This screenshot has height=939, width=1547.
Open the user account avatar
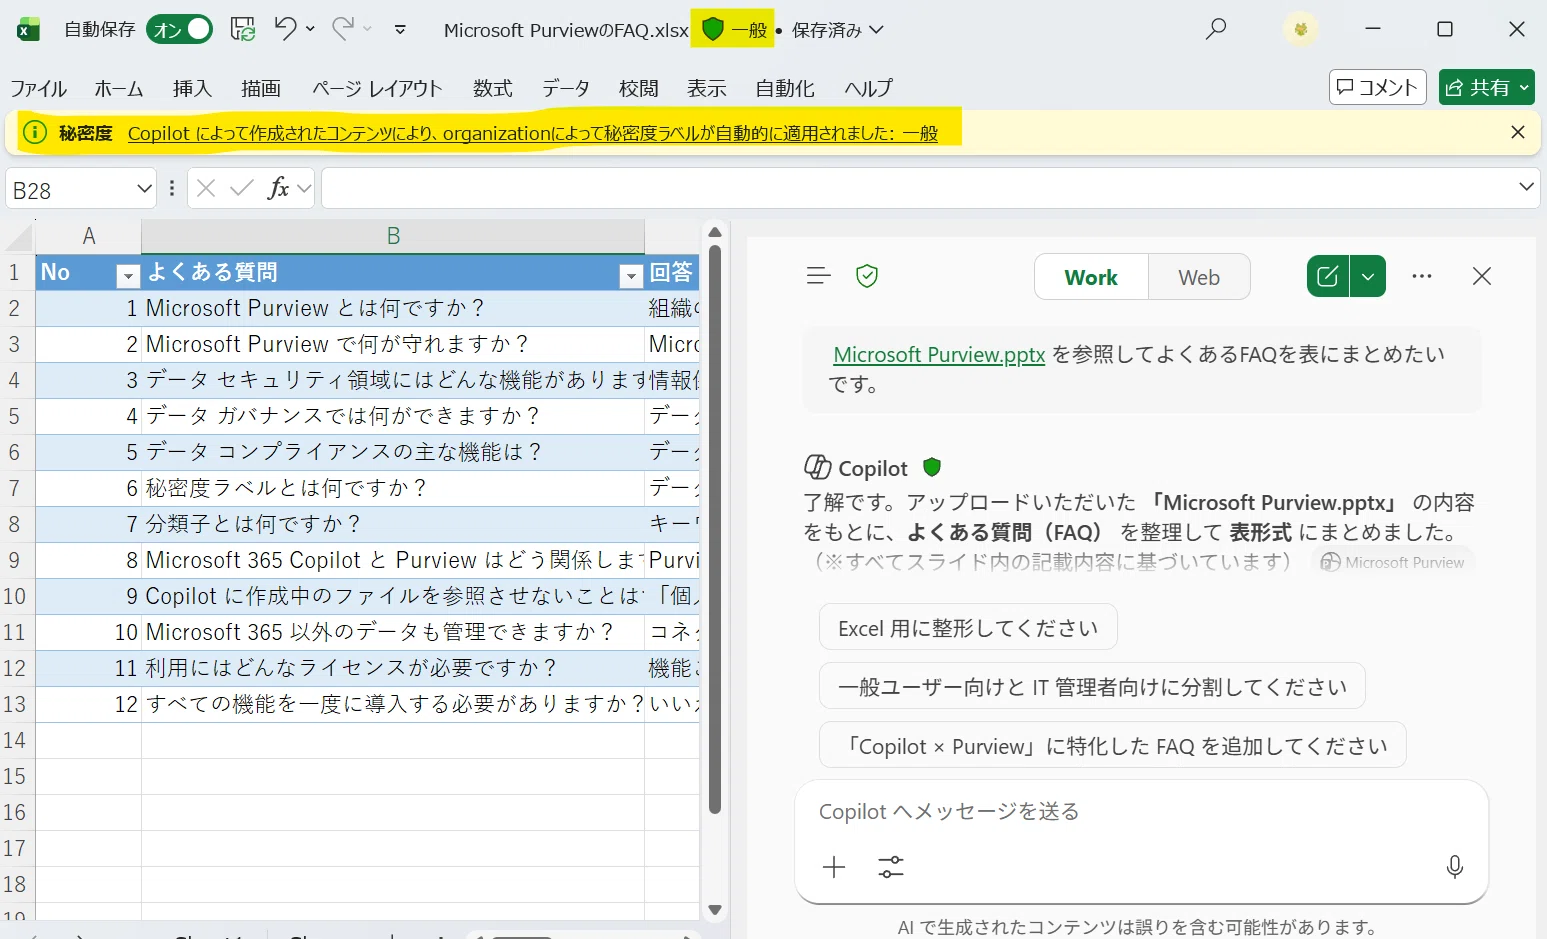click(x=1301, y=30)
